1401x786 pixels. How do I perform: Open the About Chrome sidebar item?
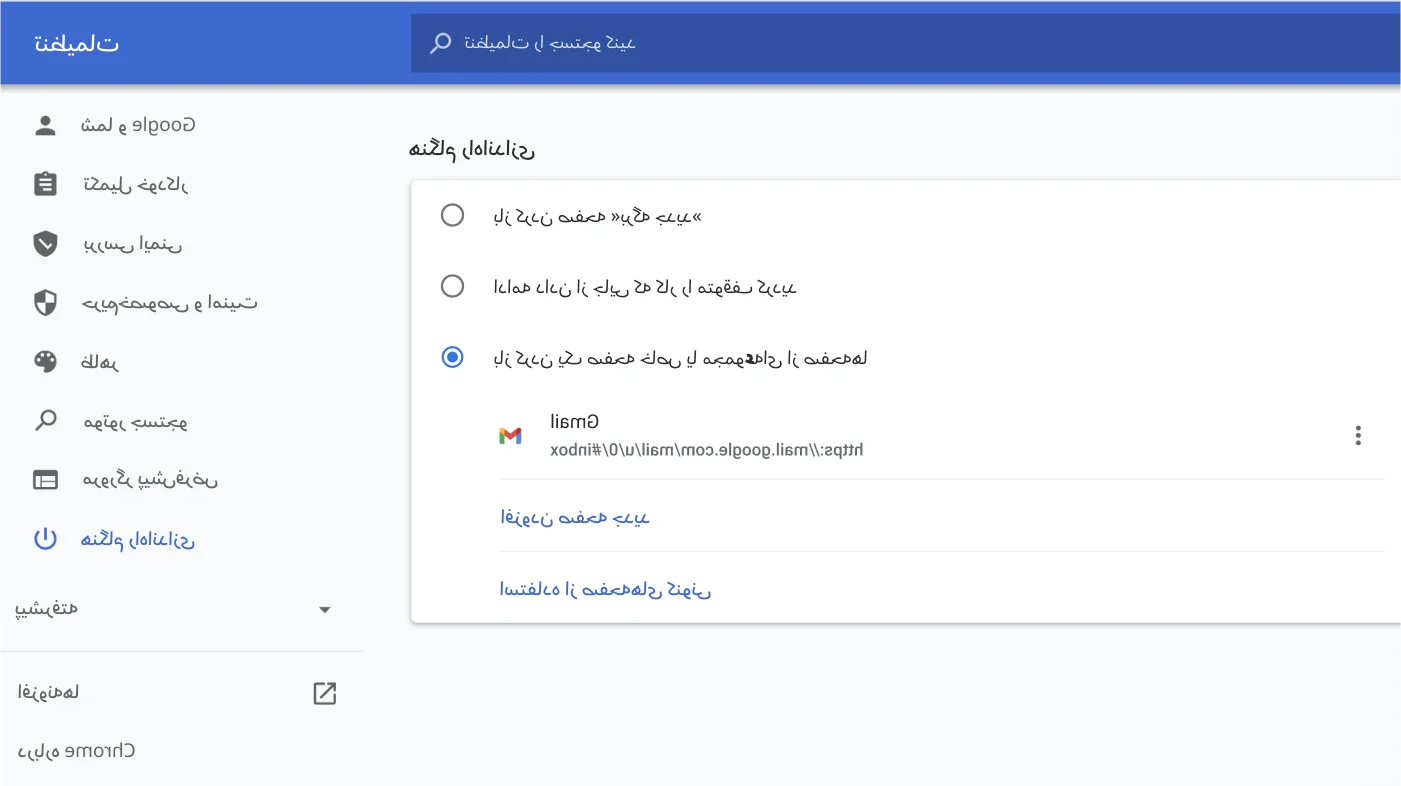(x=77, y=751)
